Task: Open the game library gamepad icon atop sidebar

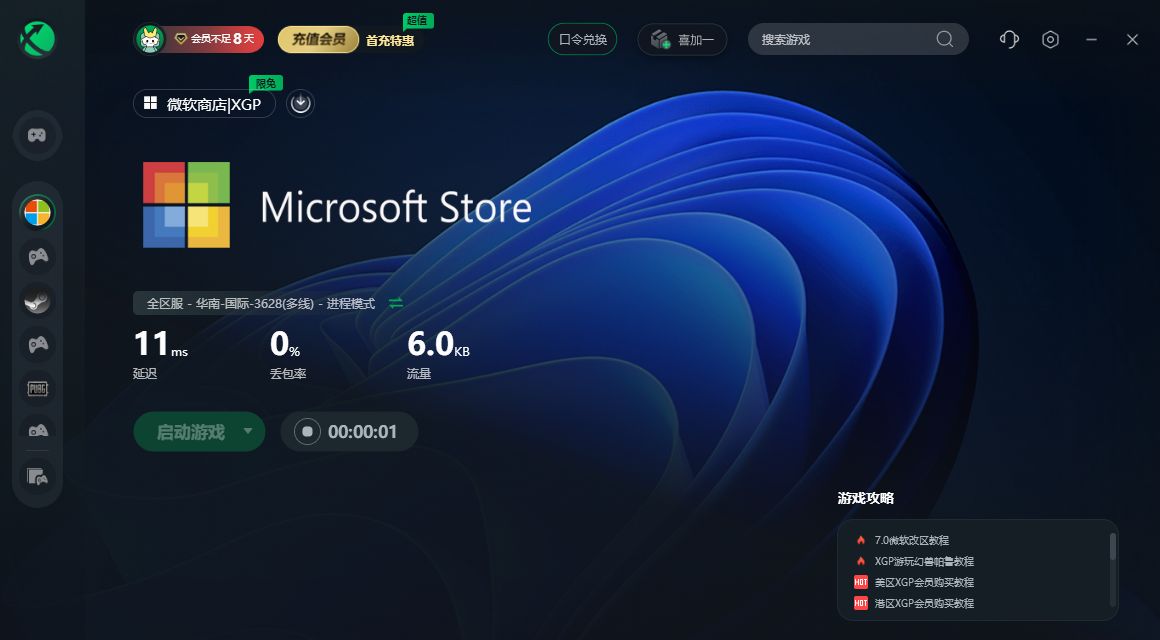Action: [37, 135]
